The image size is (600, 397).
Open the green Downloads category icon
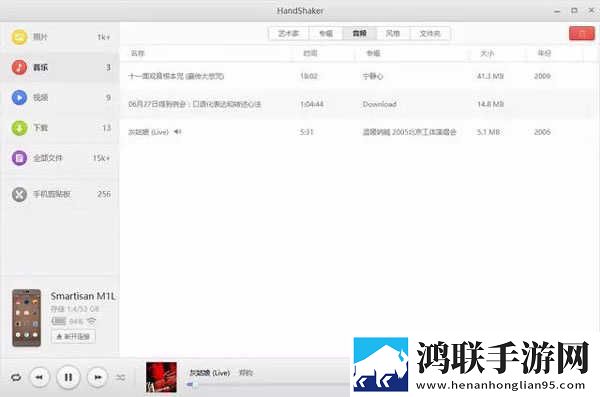tap(19, 128)
